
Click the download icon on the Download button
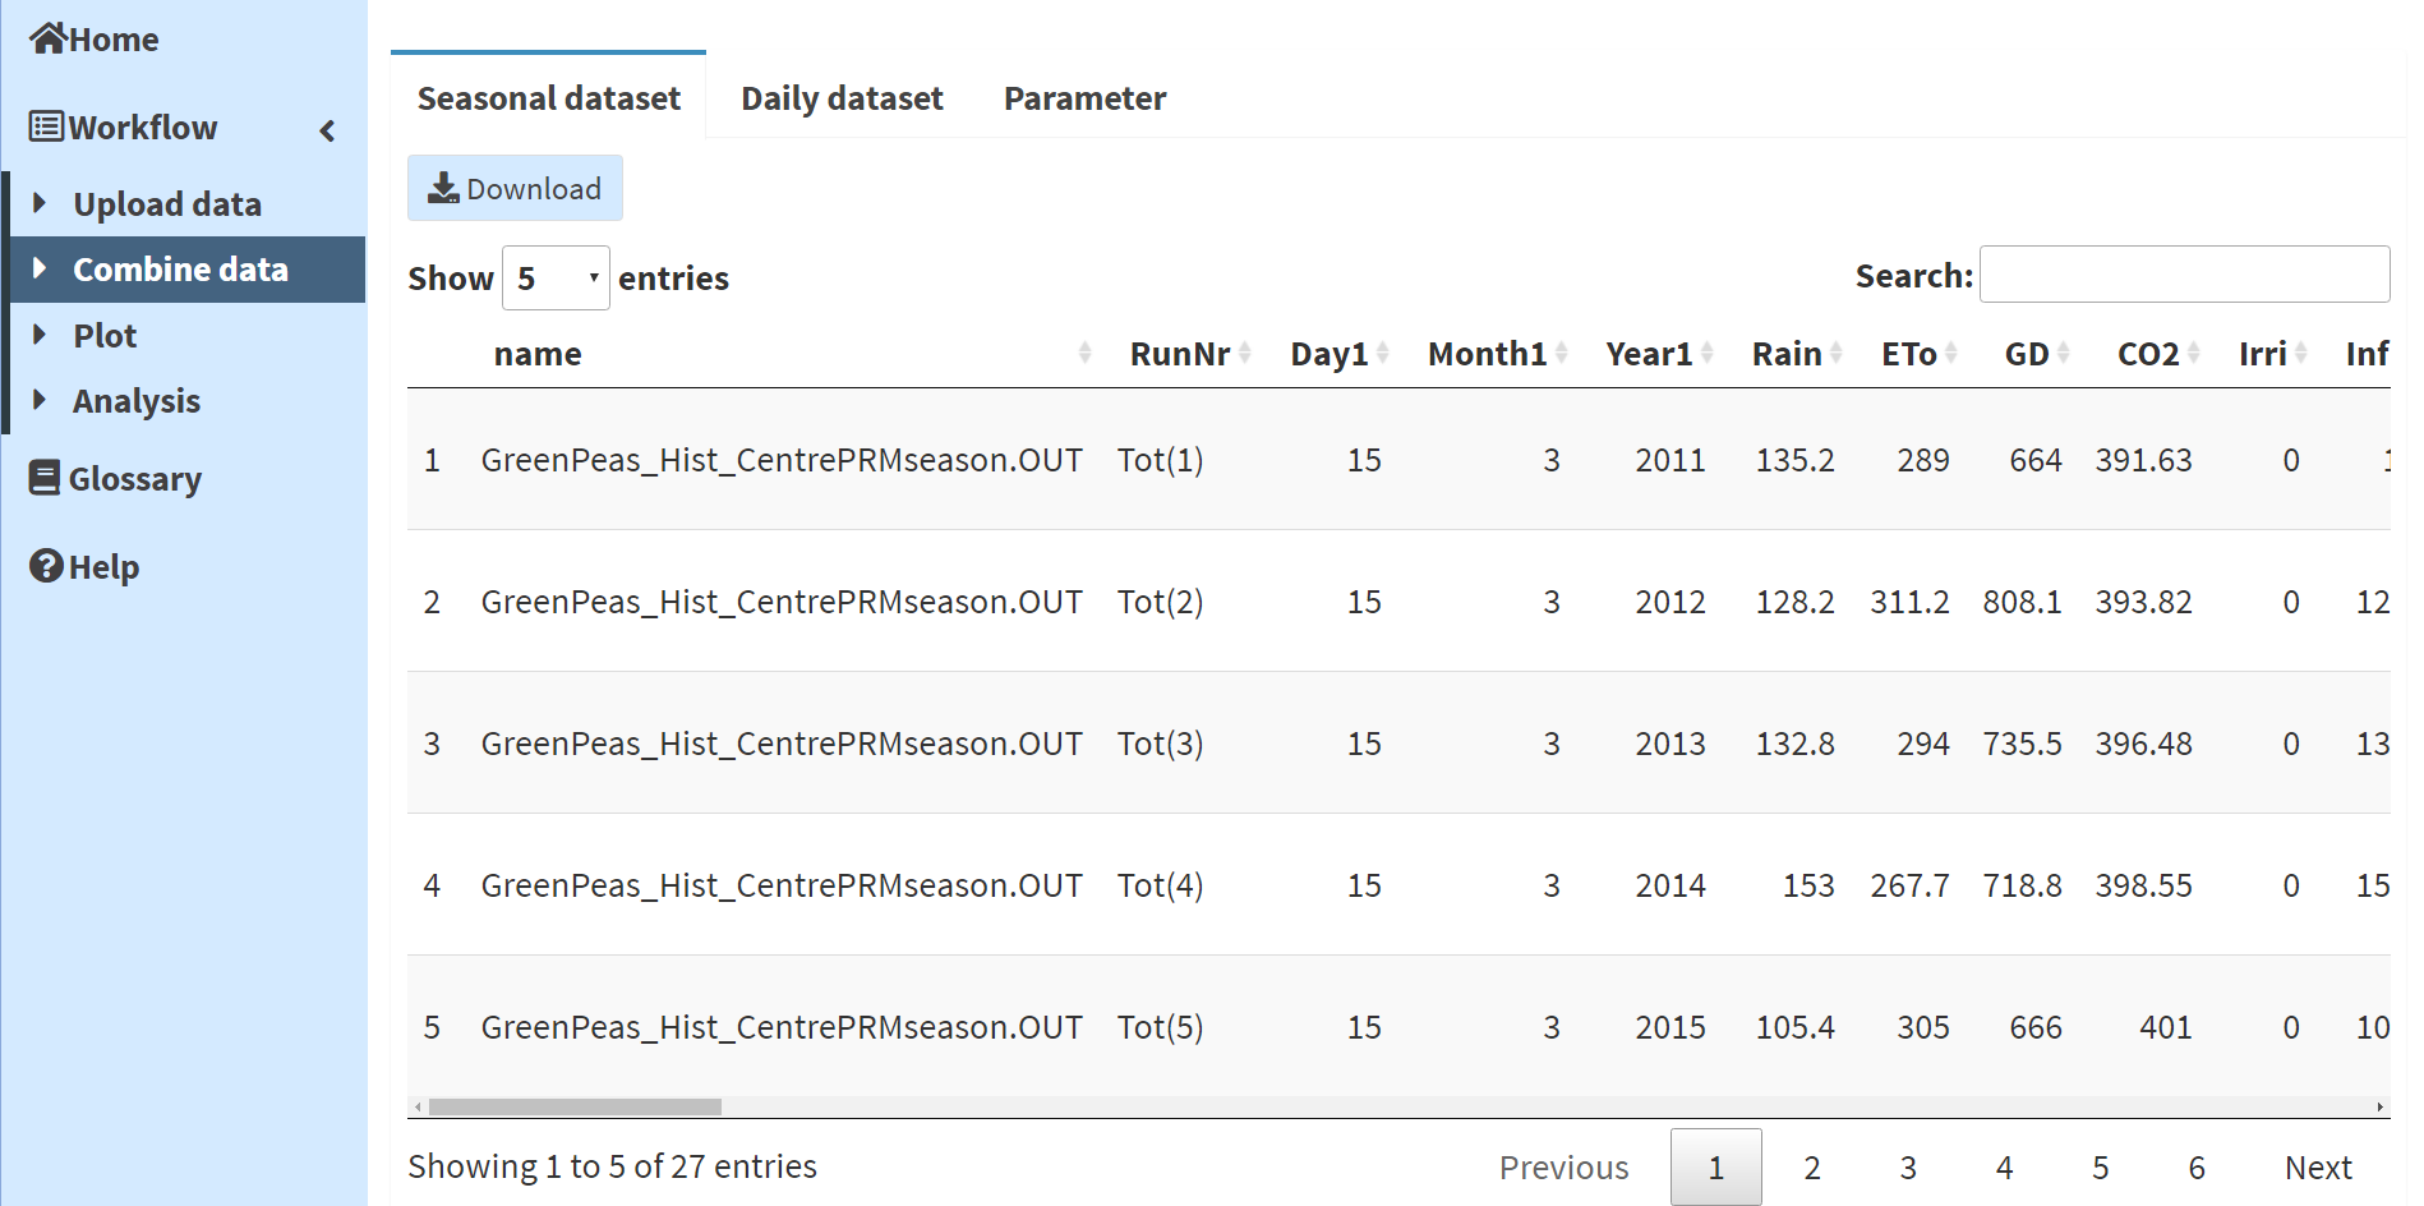click(447, 188)
